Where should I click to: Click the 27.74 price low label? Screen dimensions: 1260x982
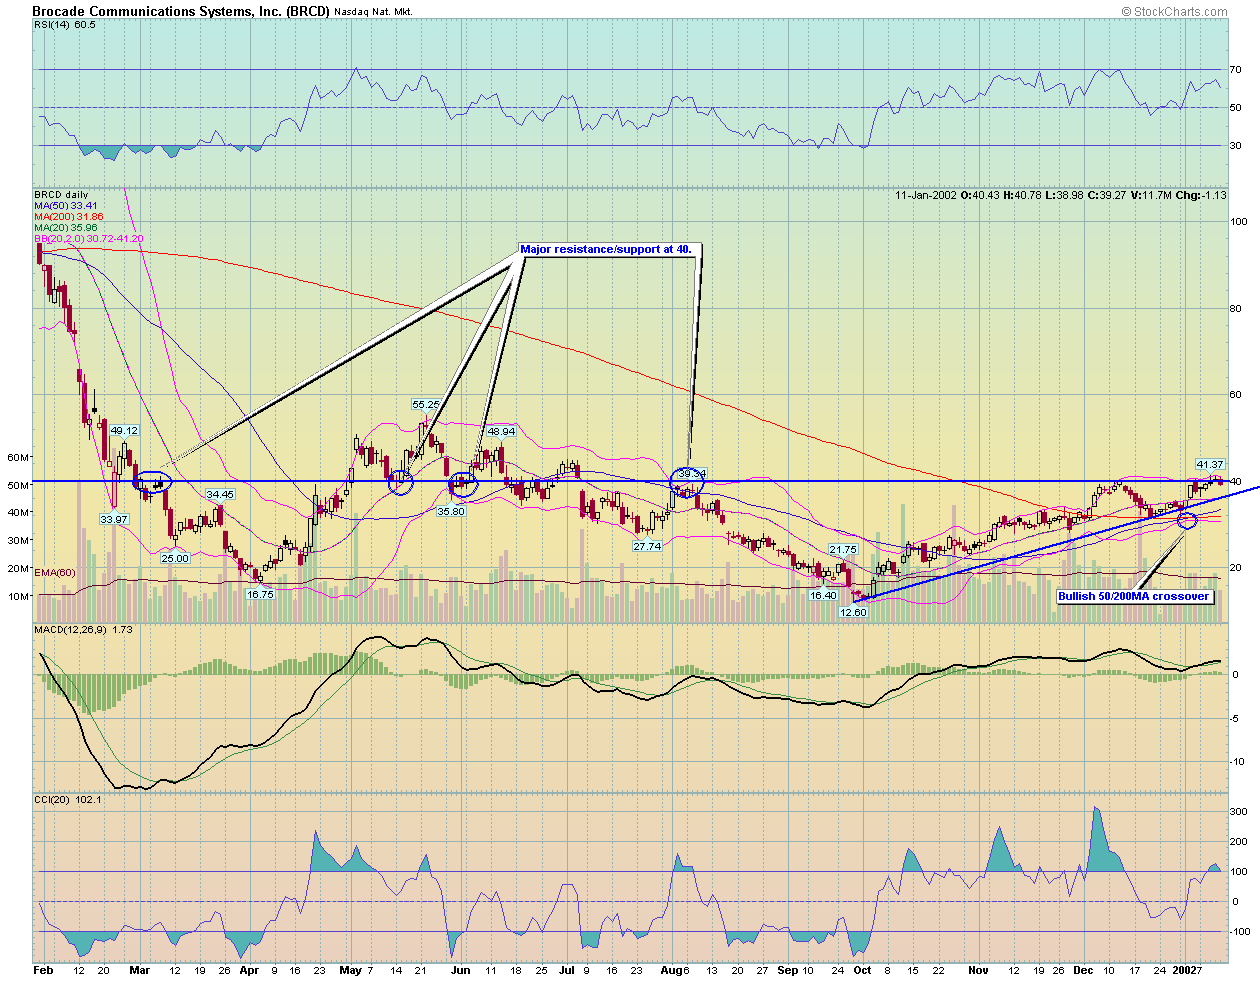647,546
